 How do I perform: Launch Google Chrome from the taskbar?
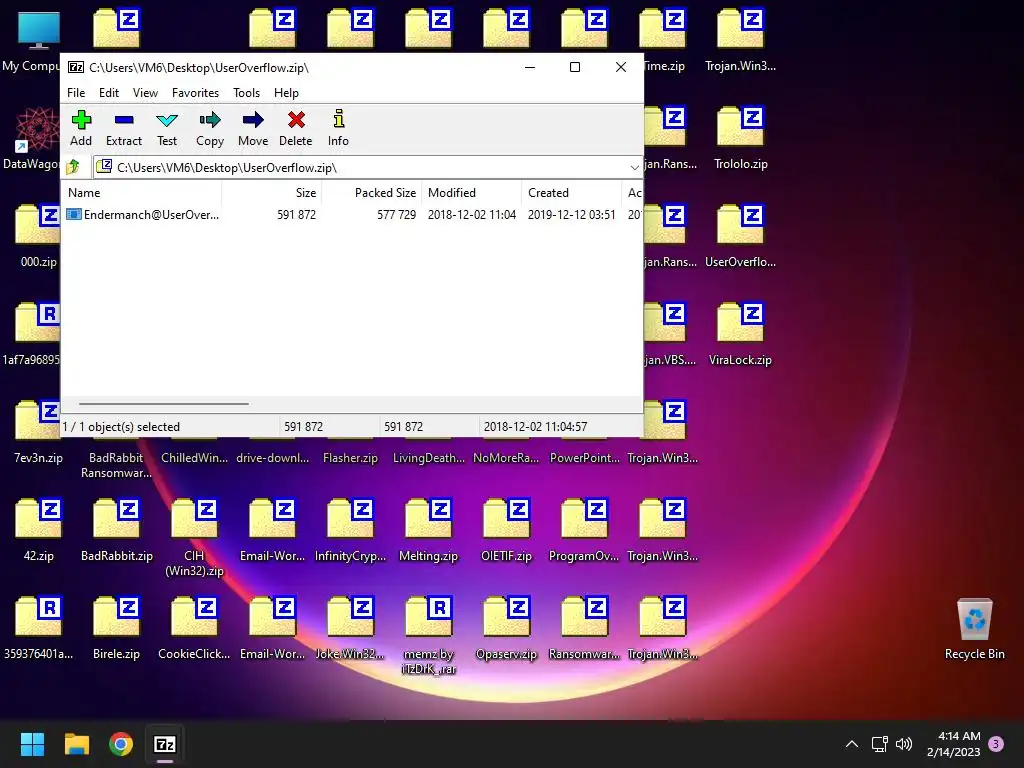point(121,744)
